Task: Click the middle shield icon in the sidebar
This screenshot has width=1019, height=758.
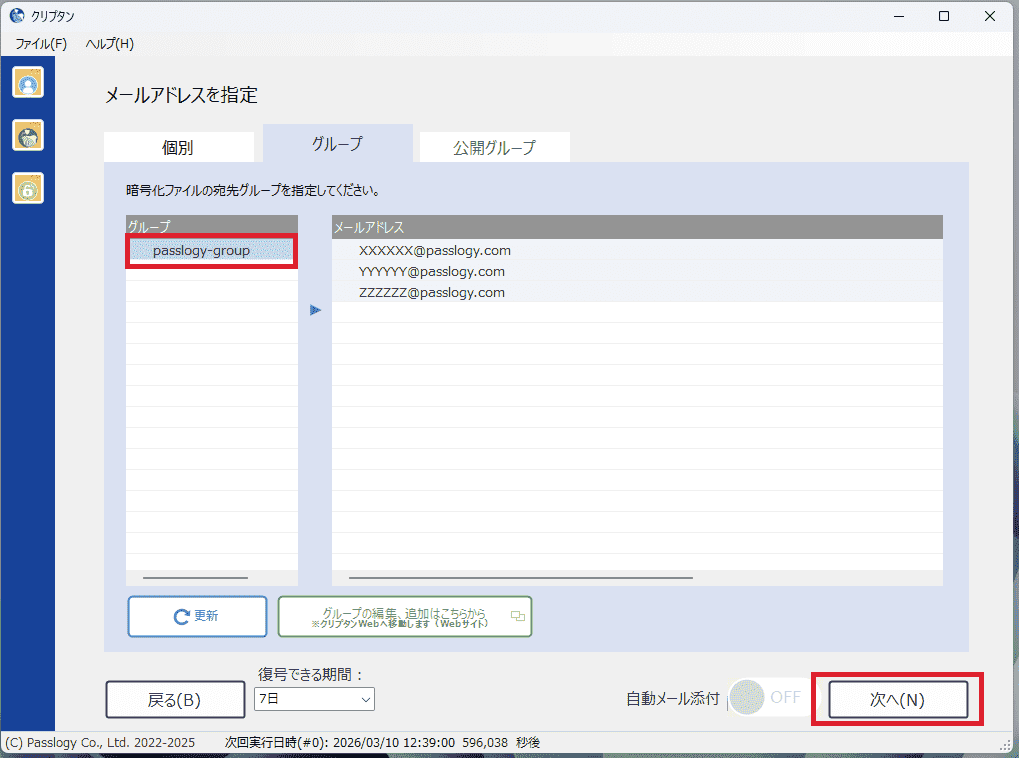Action: click(28, 135)
